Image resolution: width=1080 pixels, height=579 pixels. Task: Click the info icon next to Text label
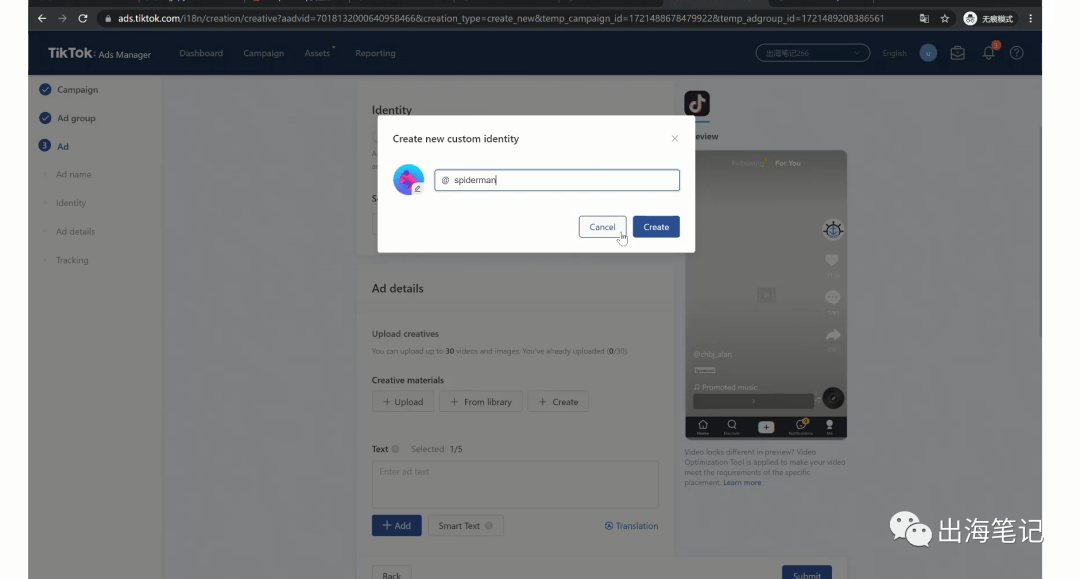pyautogui.click(x=395, y=449)
